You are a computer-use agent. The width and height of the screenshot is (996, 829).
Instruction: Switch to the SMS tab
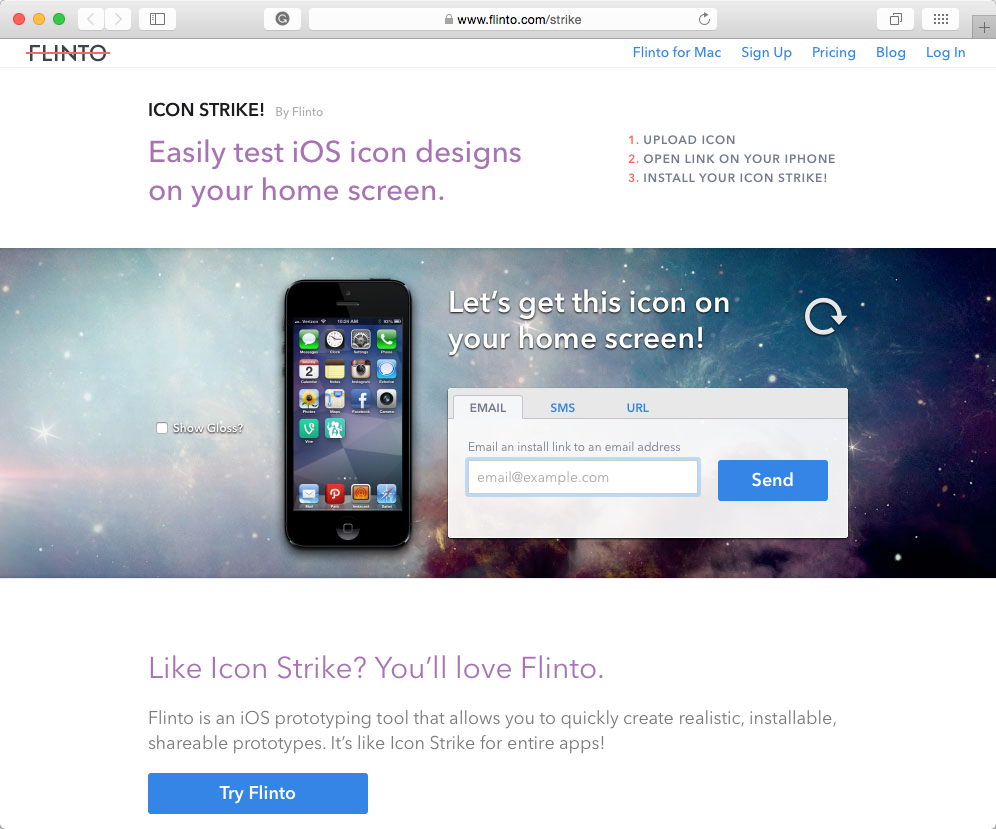pos(562,408)
